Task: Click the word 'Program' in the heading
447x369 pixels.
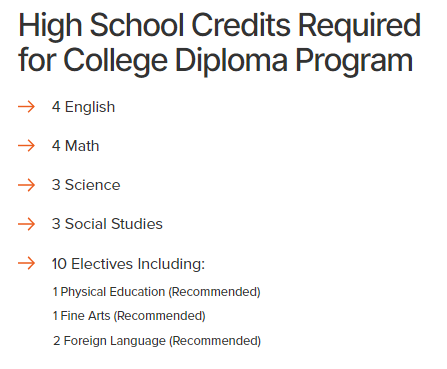Action: click(x=354, y=61)
